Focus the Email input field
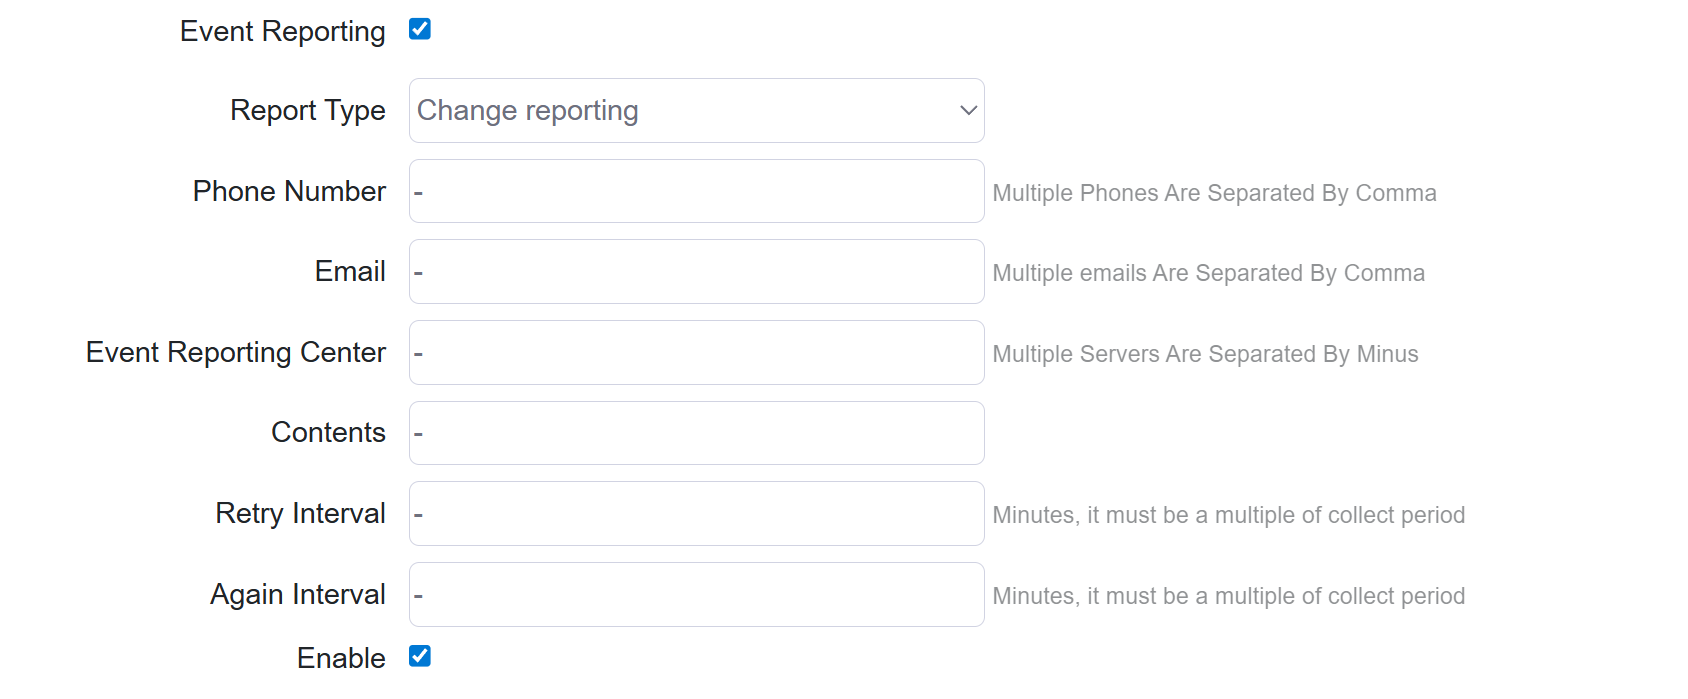The image size is (1688, 699). pyautogui.click(x=696, y=271)
